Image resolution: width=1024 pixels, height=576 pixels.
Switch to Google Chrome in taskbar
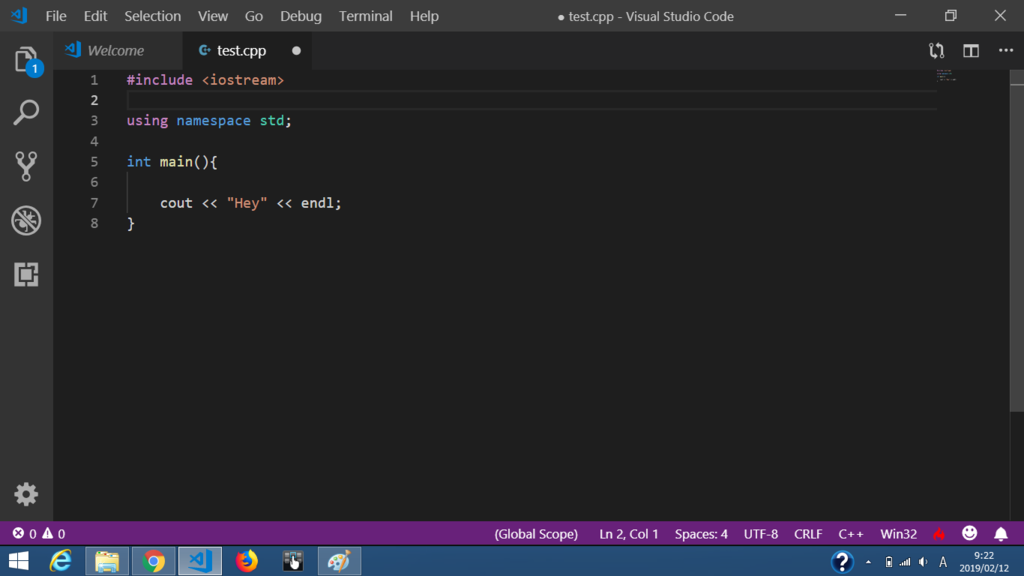[x=153, y=561]
